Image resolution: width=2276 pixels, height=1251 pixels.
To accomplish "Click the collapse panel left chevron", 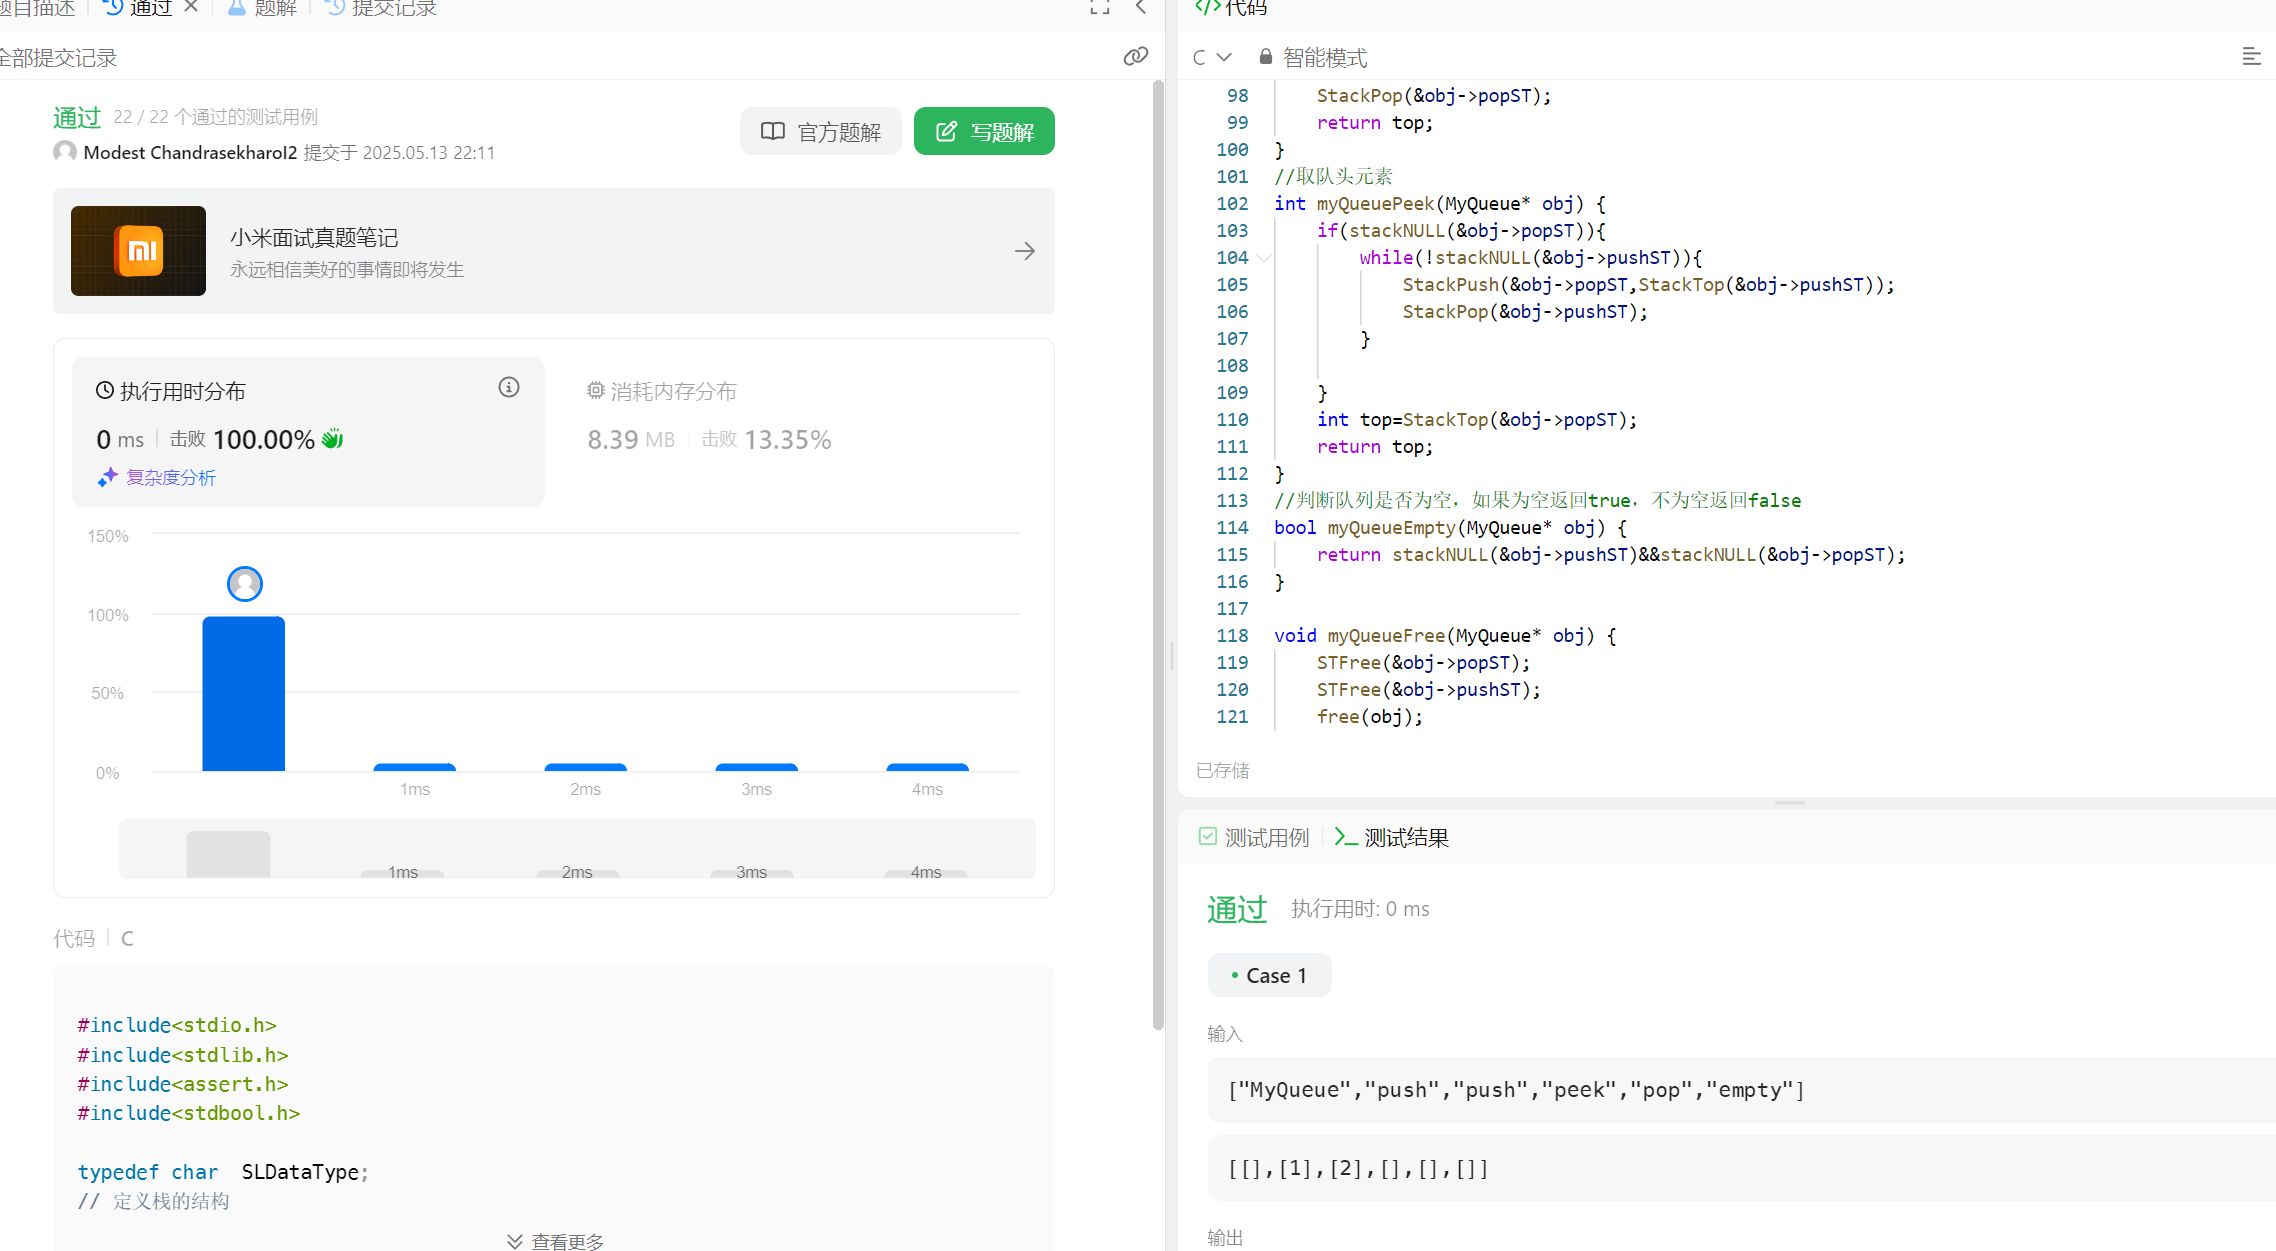I will [x=1141, y=8].
